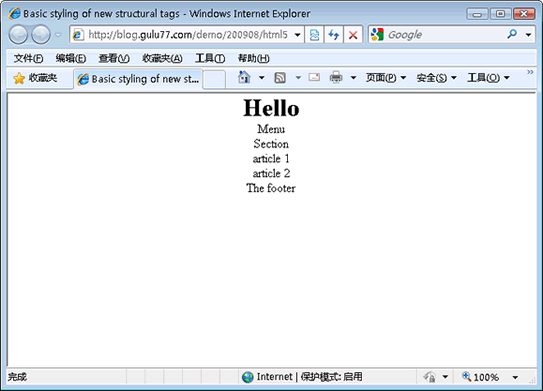The height and width of the screenshot is (391, 543).
Task: Open the 编辑(E) menu
Action: (x=71, y=58)
